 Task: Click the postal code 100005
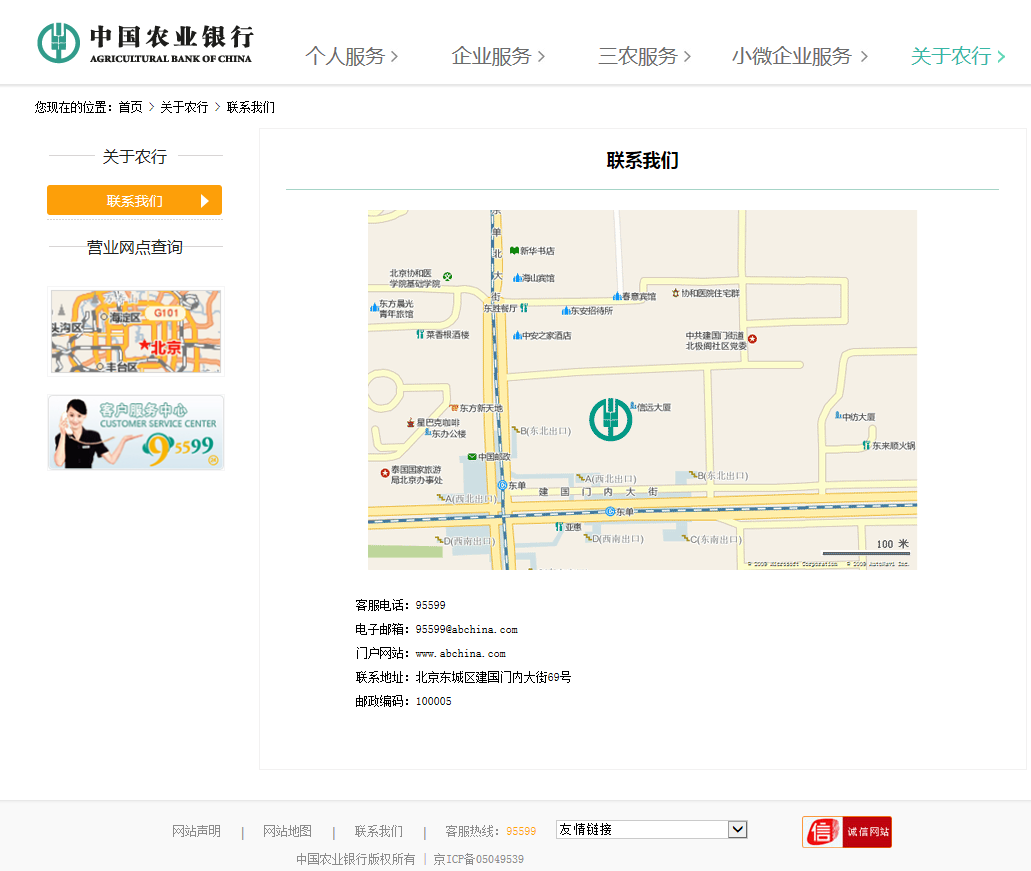[x=433, y=701]
